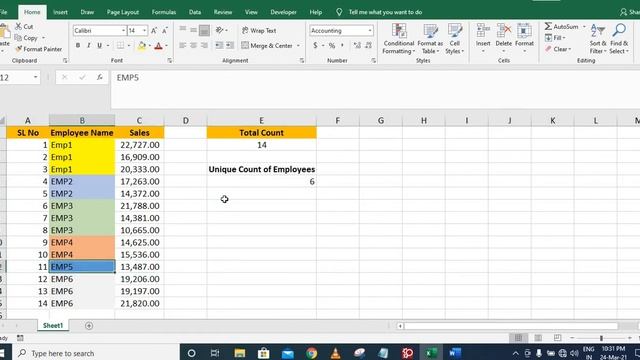Switch to Normal view in status bar

518,338
